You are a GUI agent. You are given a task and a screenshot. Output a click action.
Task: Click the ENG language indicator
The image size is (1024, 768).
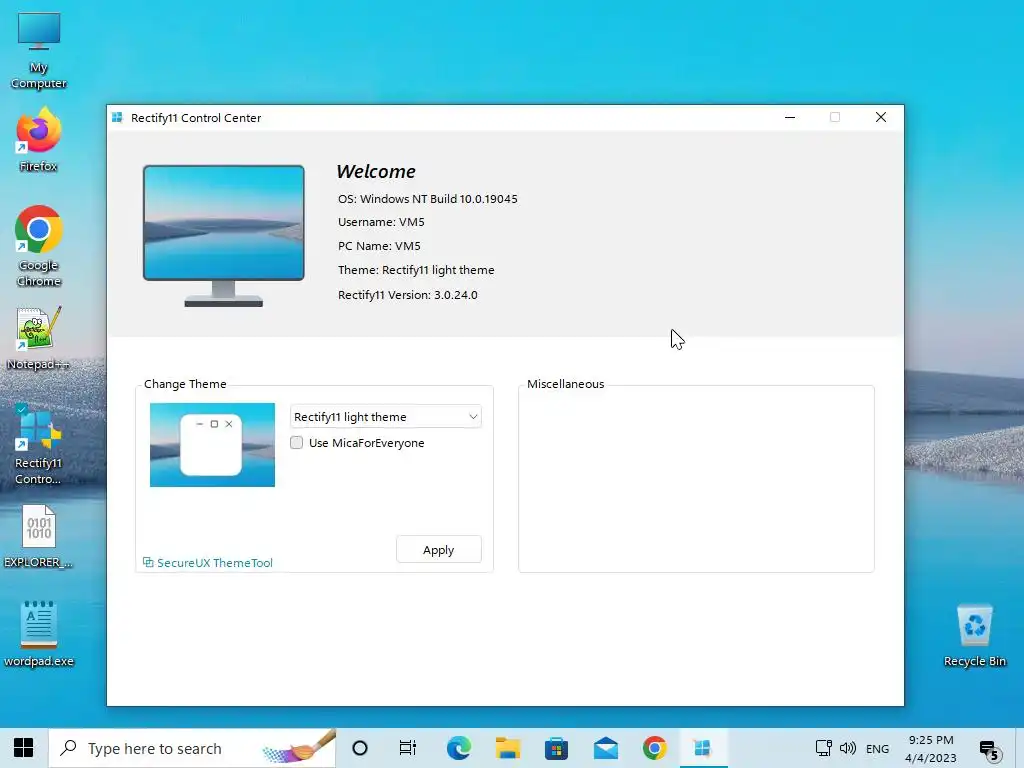[x=877, y=748]
